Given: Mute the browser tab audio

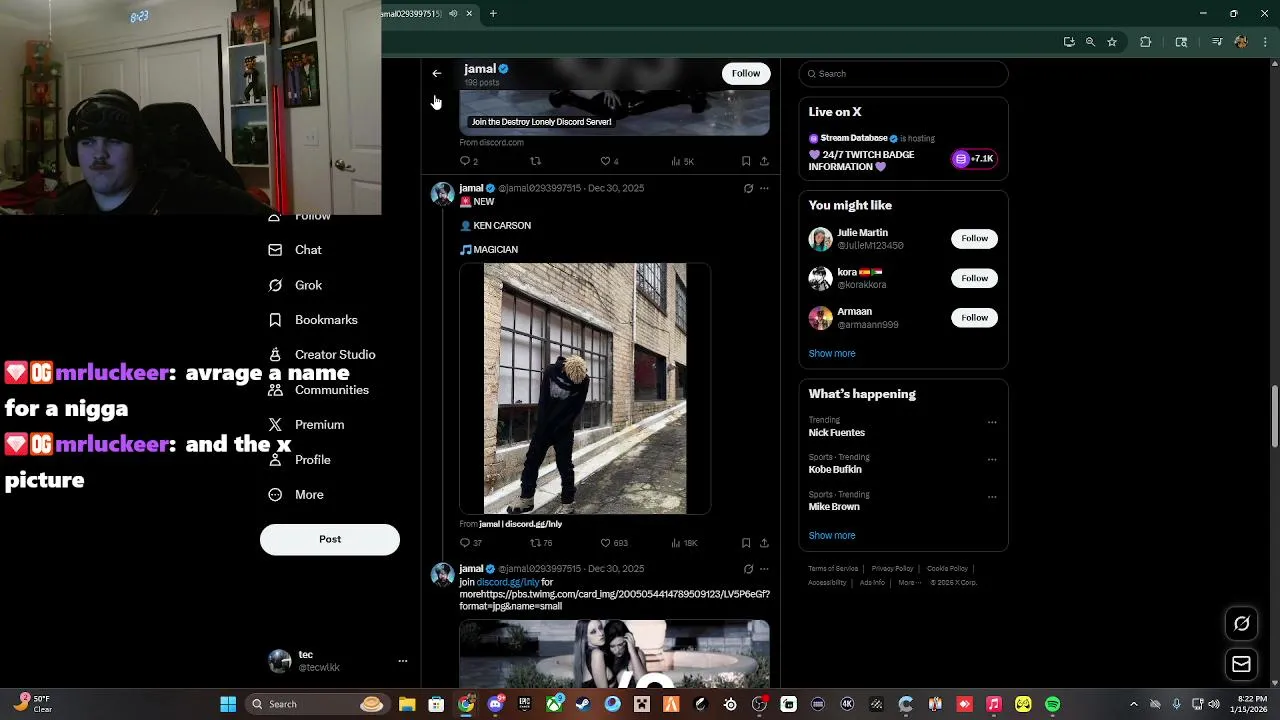Looking at the screenshot, I should (453, 13).
